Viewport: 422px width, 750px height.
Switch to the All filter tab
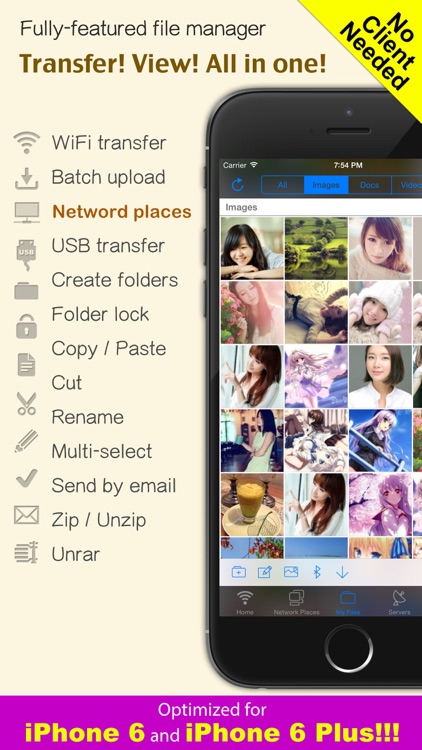coord(282,185)
